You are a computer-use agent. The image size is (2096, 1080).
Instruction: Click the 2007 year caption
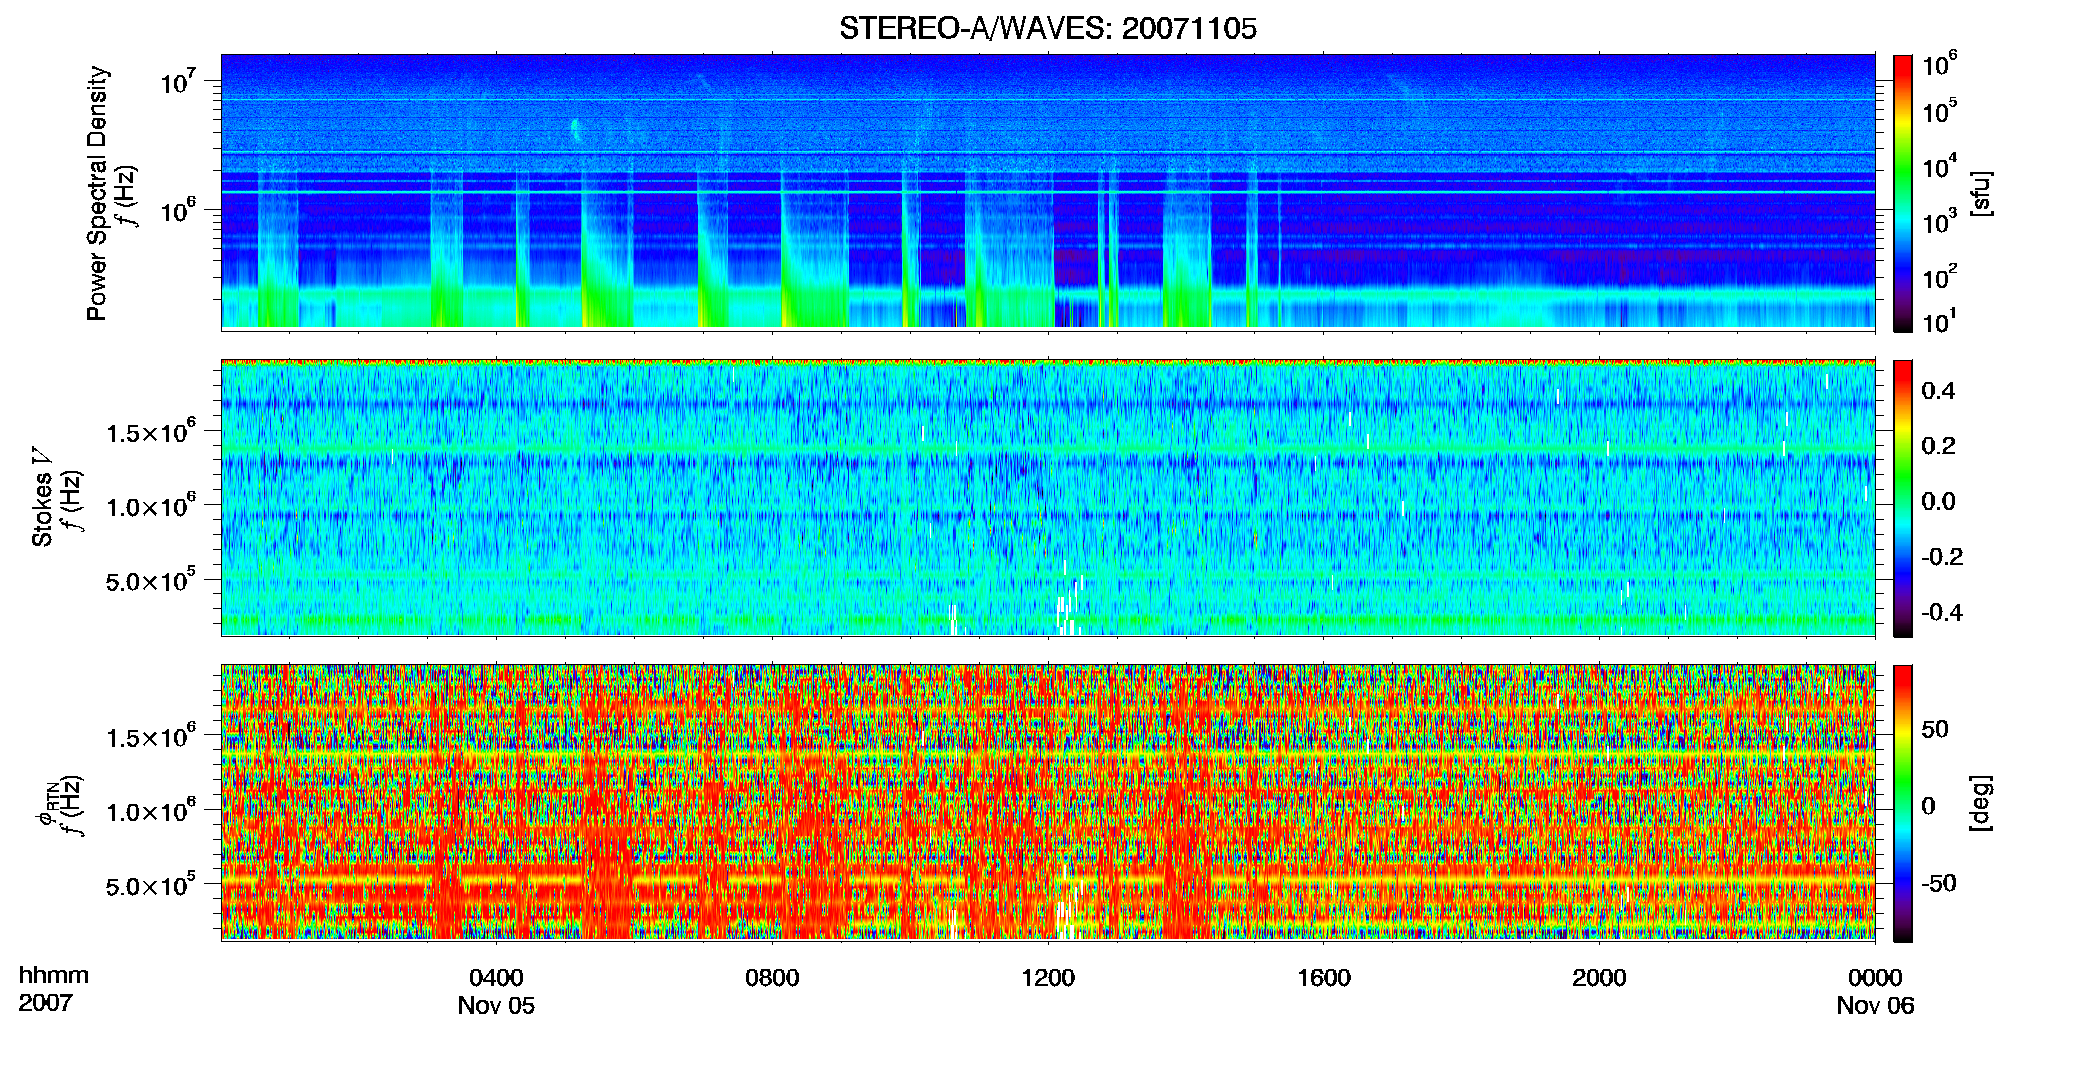45,1003
